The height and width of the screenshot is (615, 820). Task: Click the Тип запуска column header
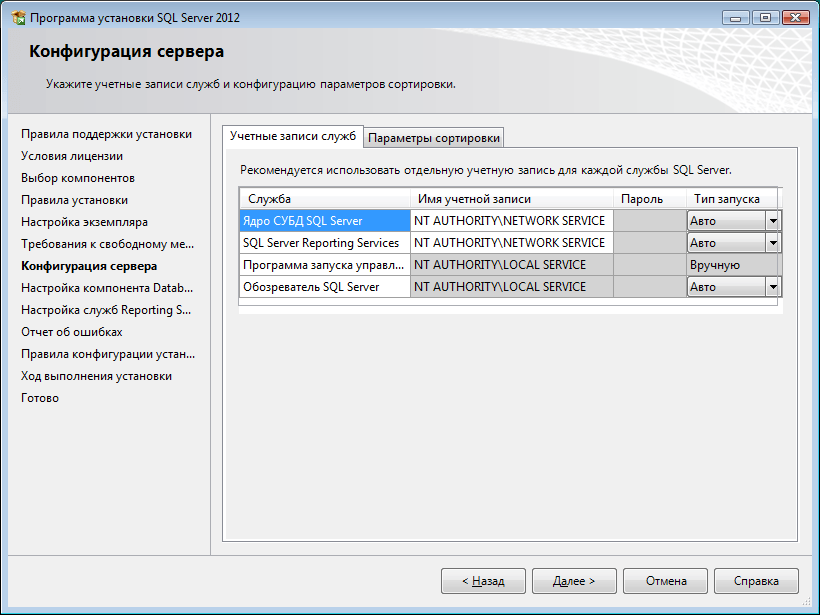pos(732,199)
